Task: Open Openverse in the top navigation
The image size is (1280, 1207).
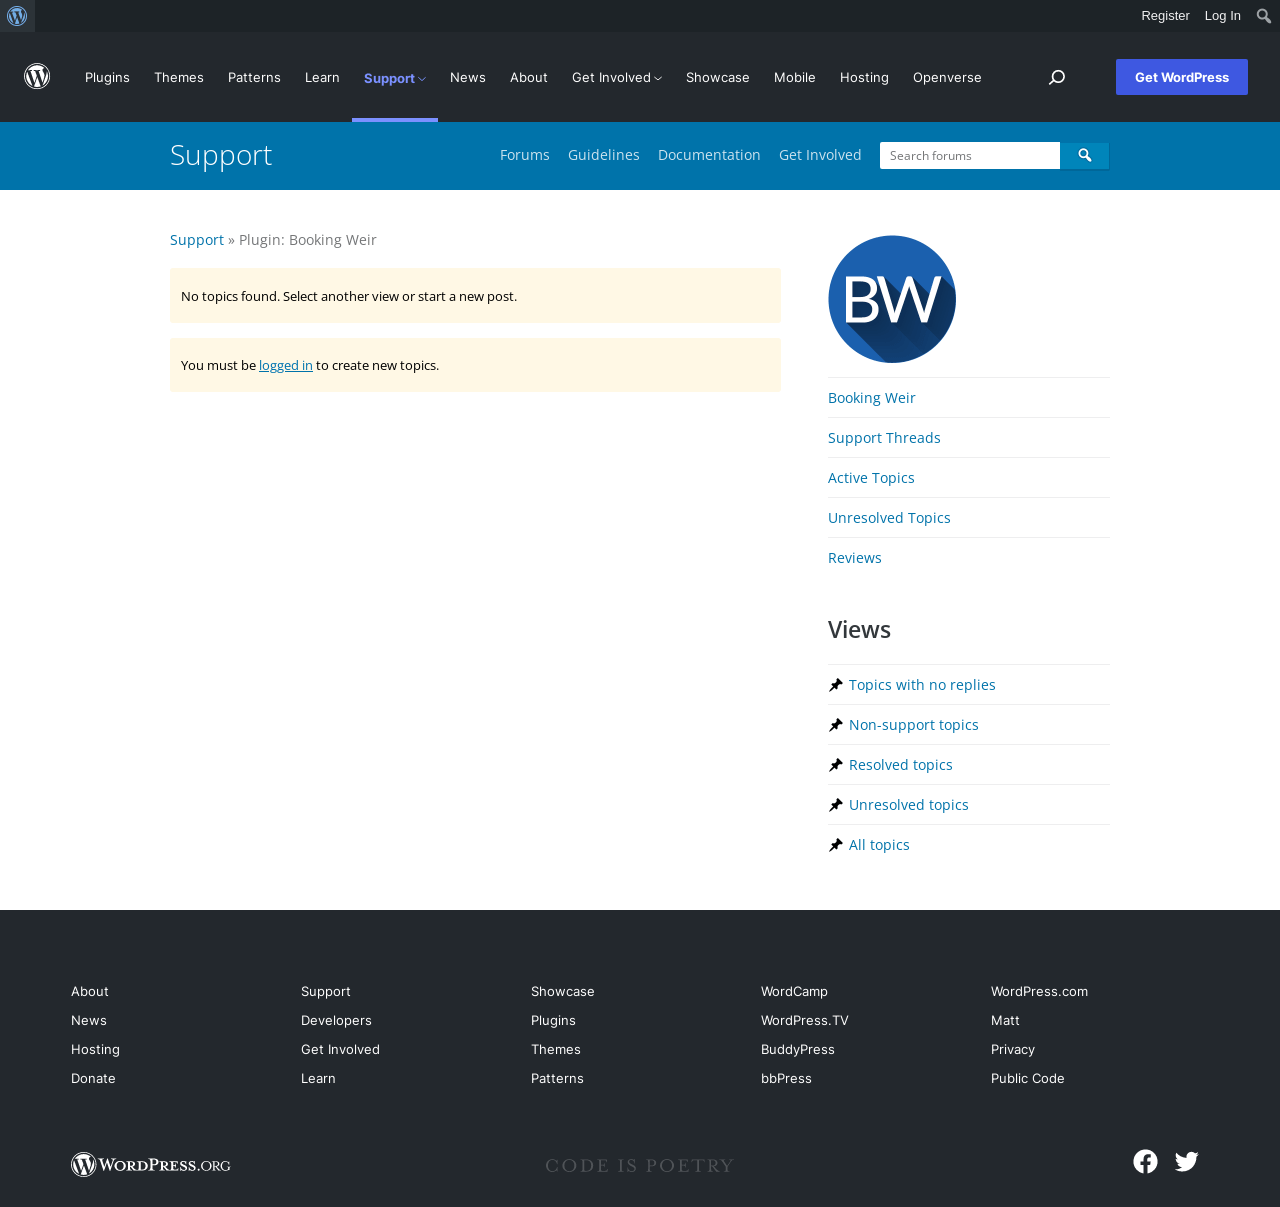Action: (x=947, y=77)
